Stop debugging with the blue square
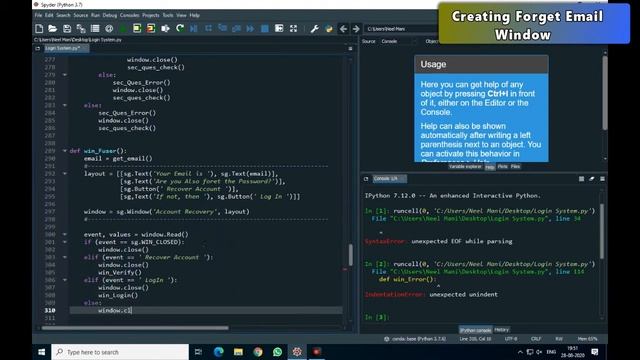The image size is (640, 360). [x=264, y=29]
